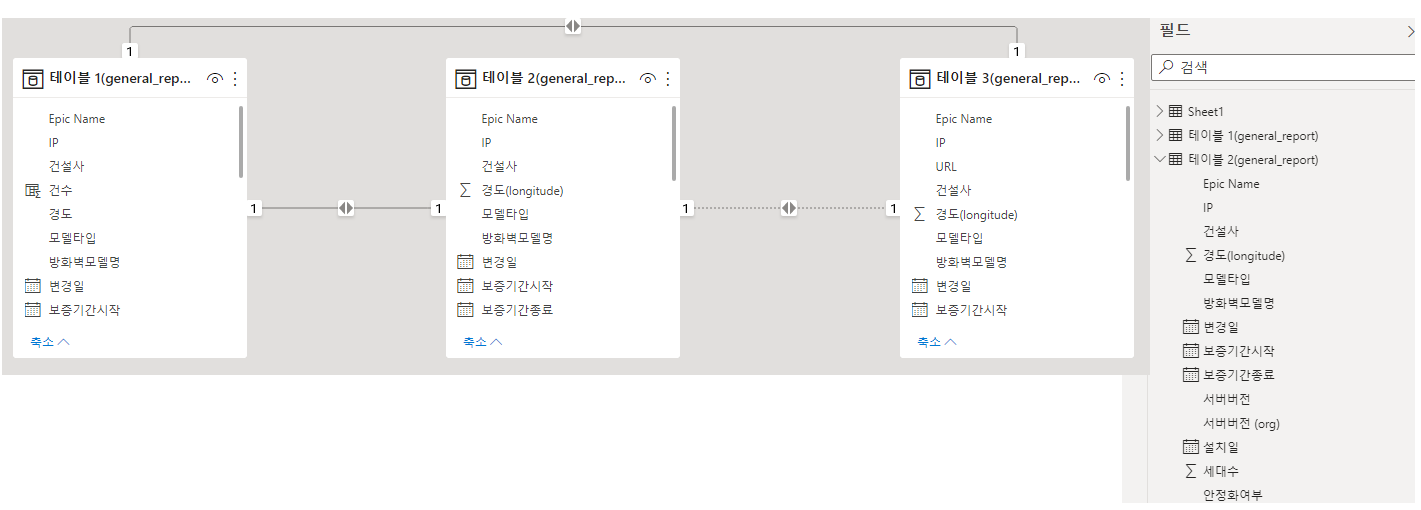Expand Sheet1 in the fields list

pos(1160,111)
